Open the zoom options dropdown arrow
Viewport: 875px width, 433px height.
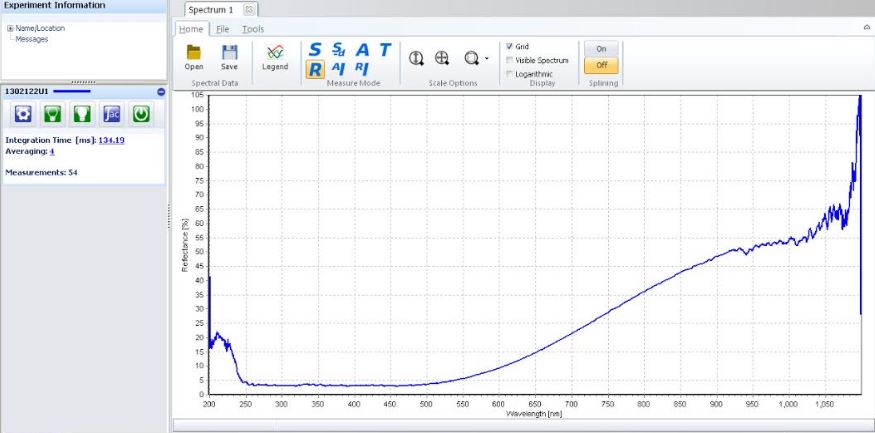[486, 60]
